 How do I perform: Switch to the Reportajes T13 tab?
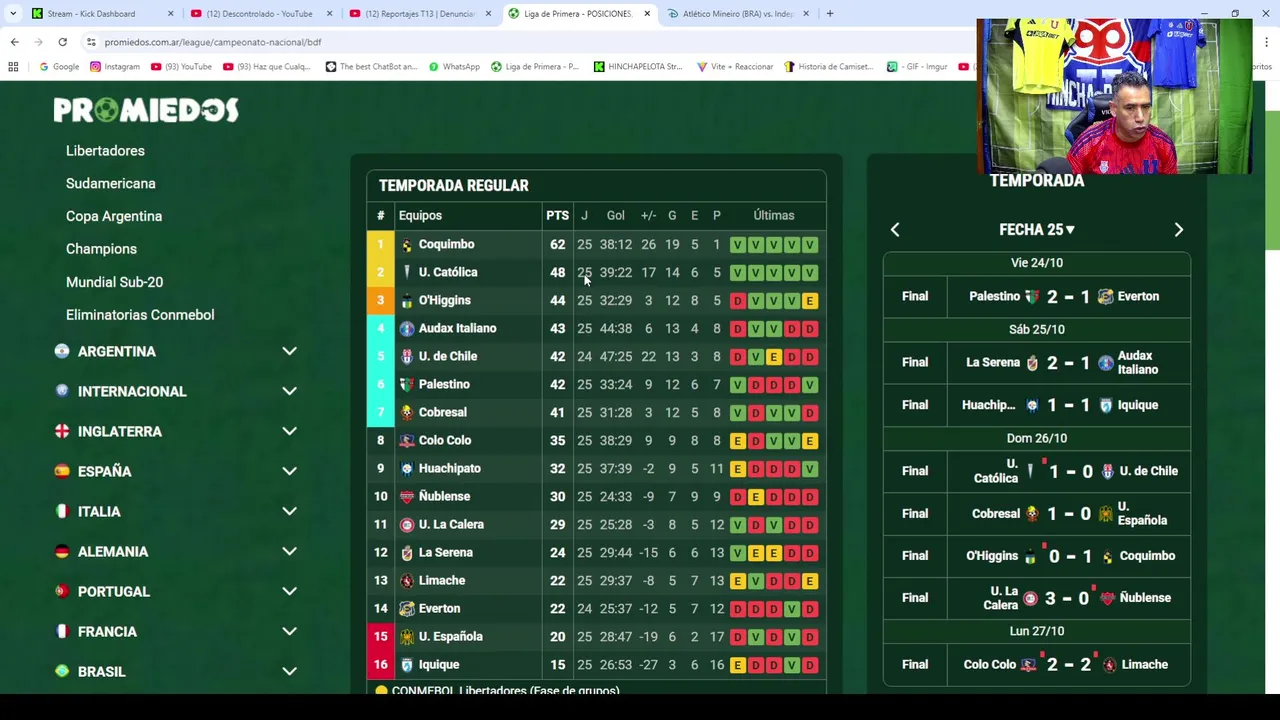(420, 14)
